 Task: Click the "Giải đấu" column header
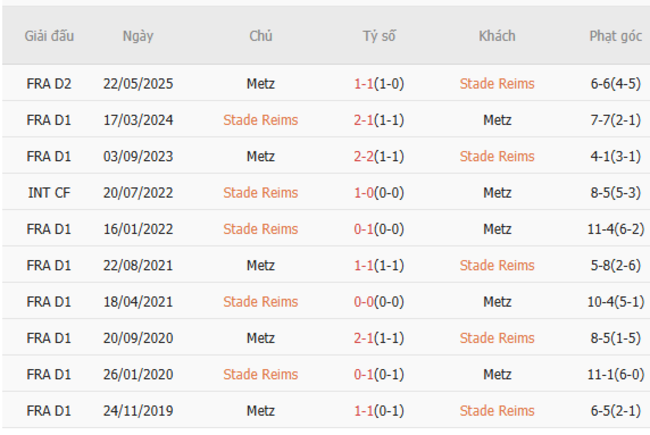[x=49, y=36]
